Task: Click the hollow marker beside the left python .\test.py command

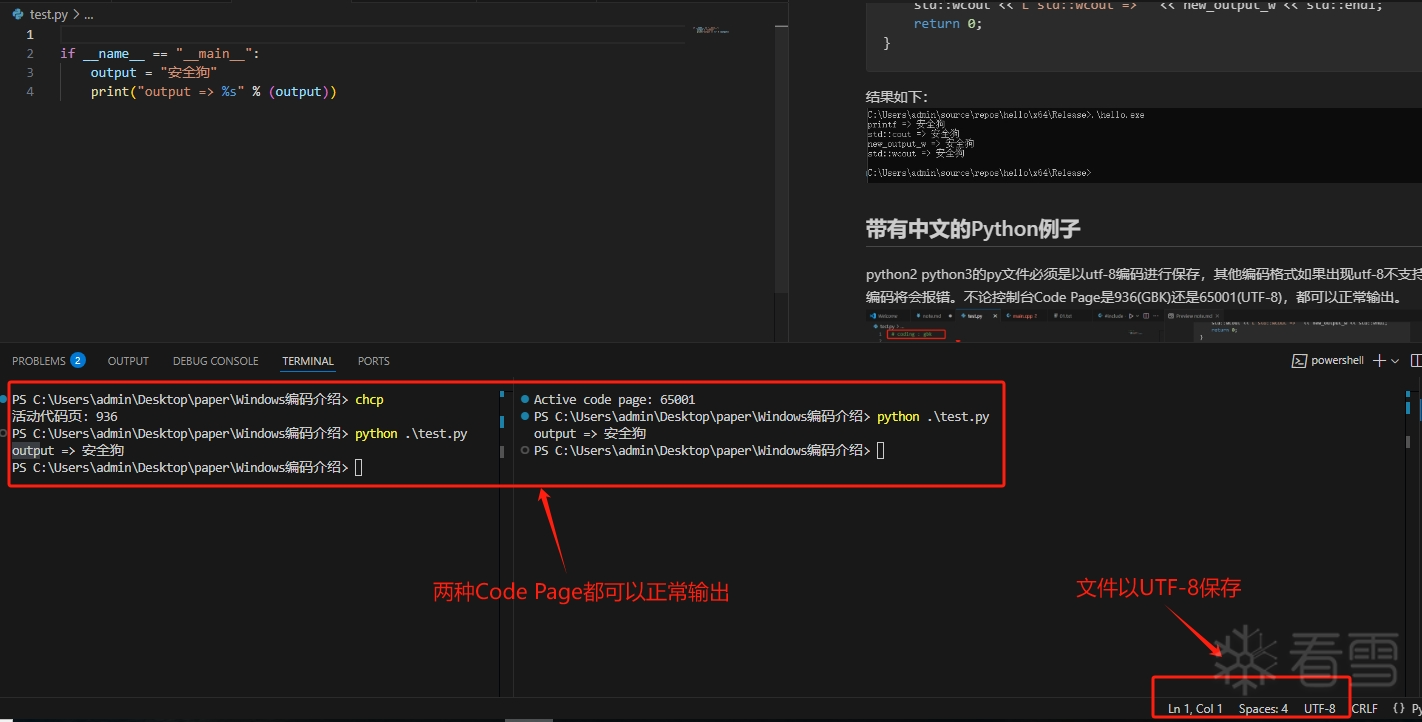Action: coord(5,433)
